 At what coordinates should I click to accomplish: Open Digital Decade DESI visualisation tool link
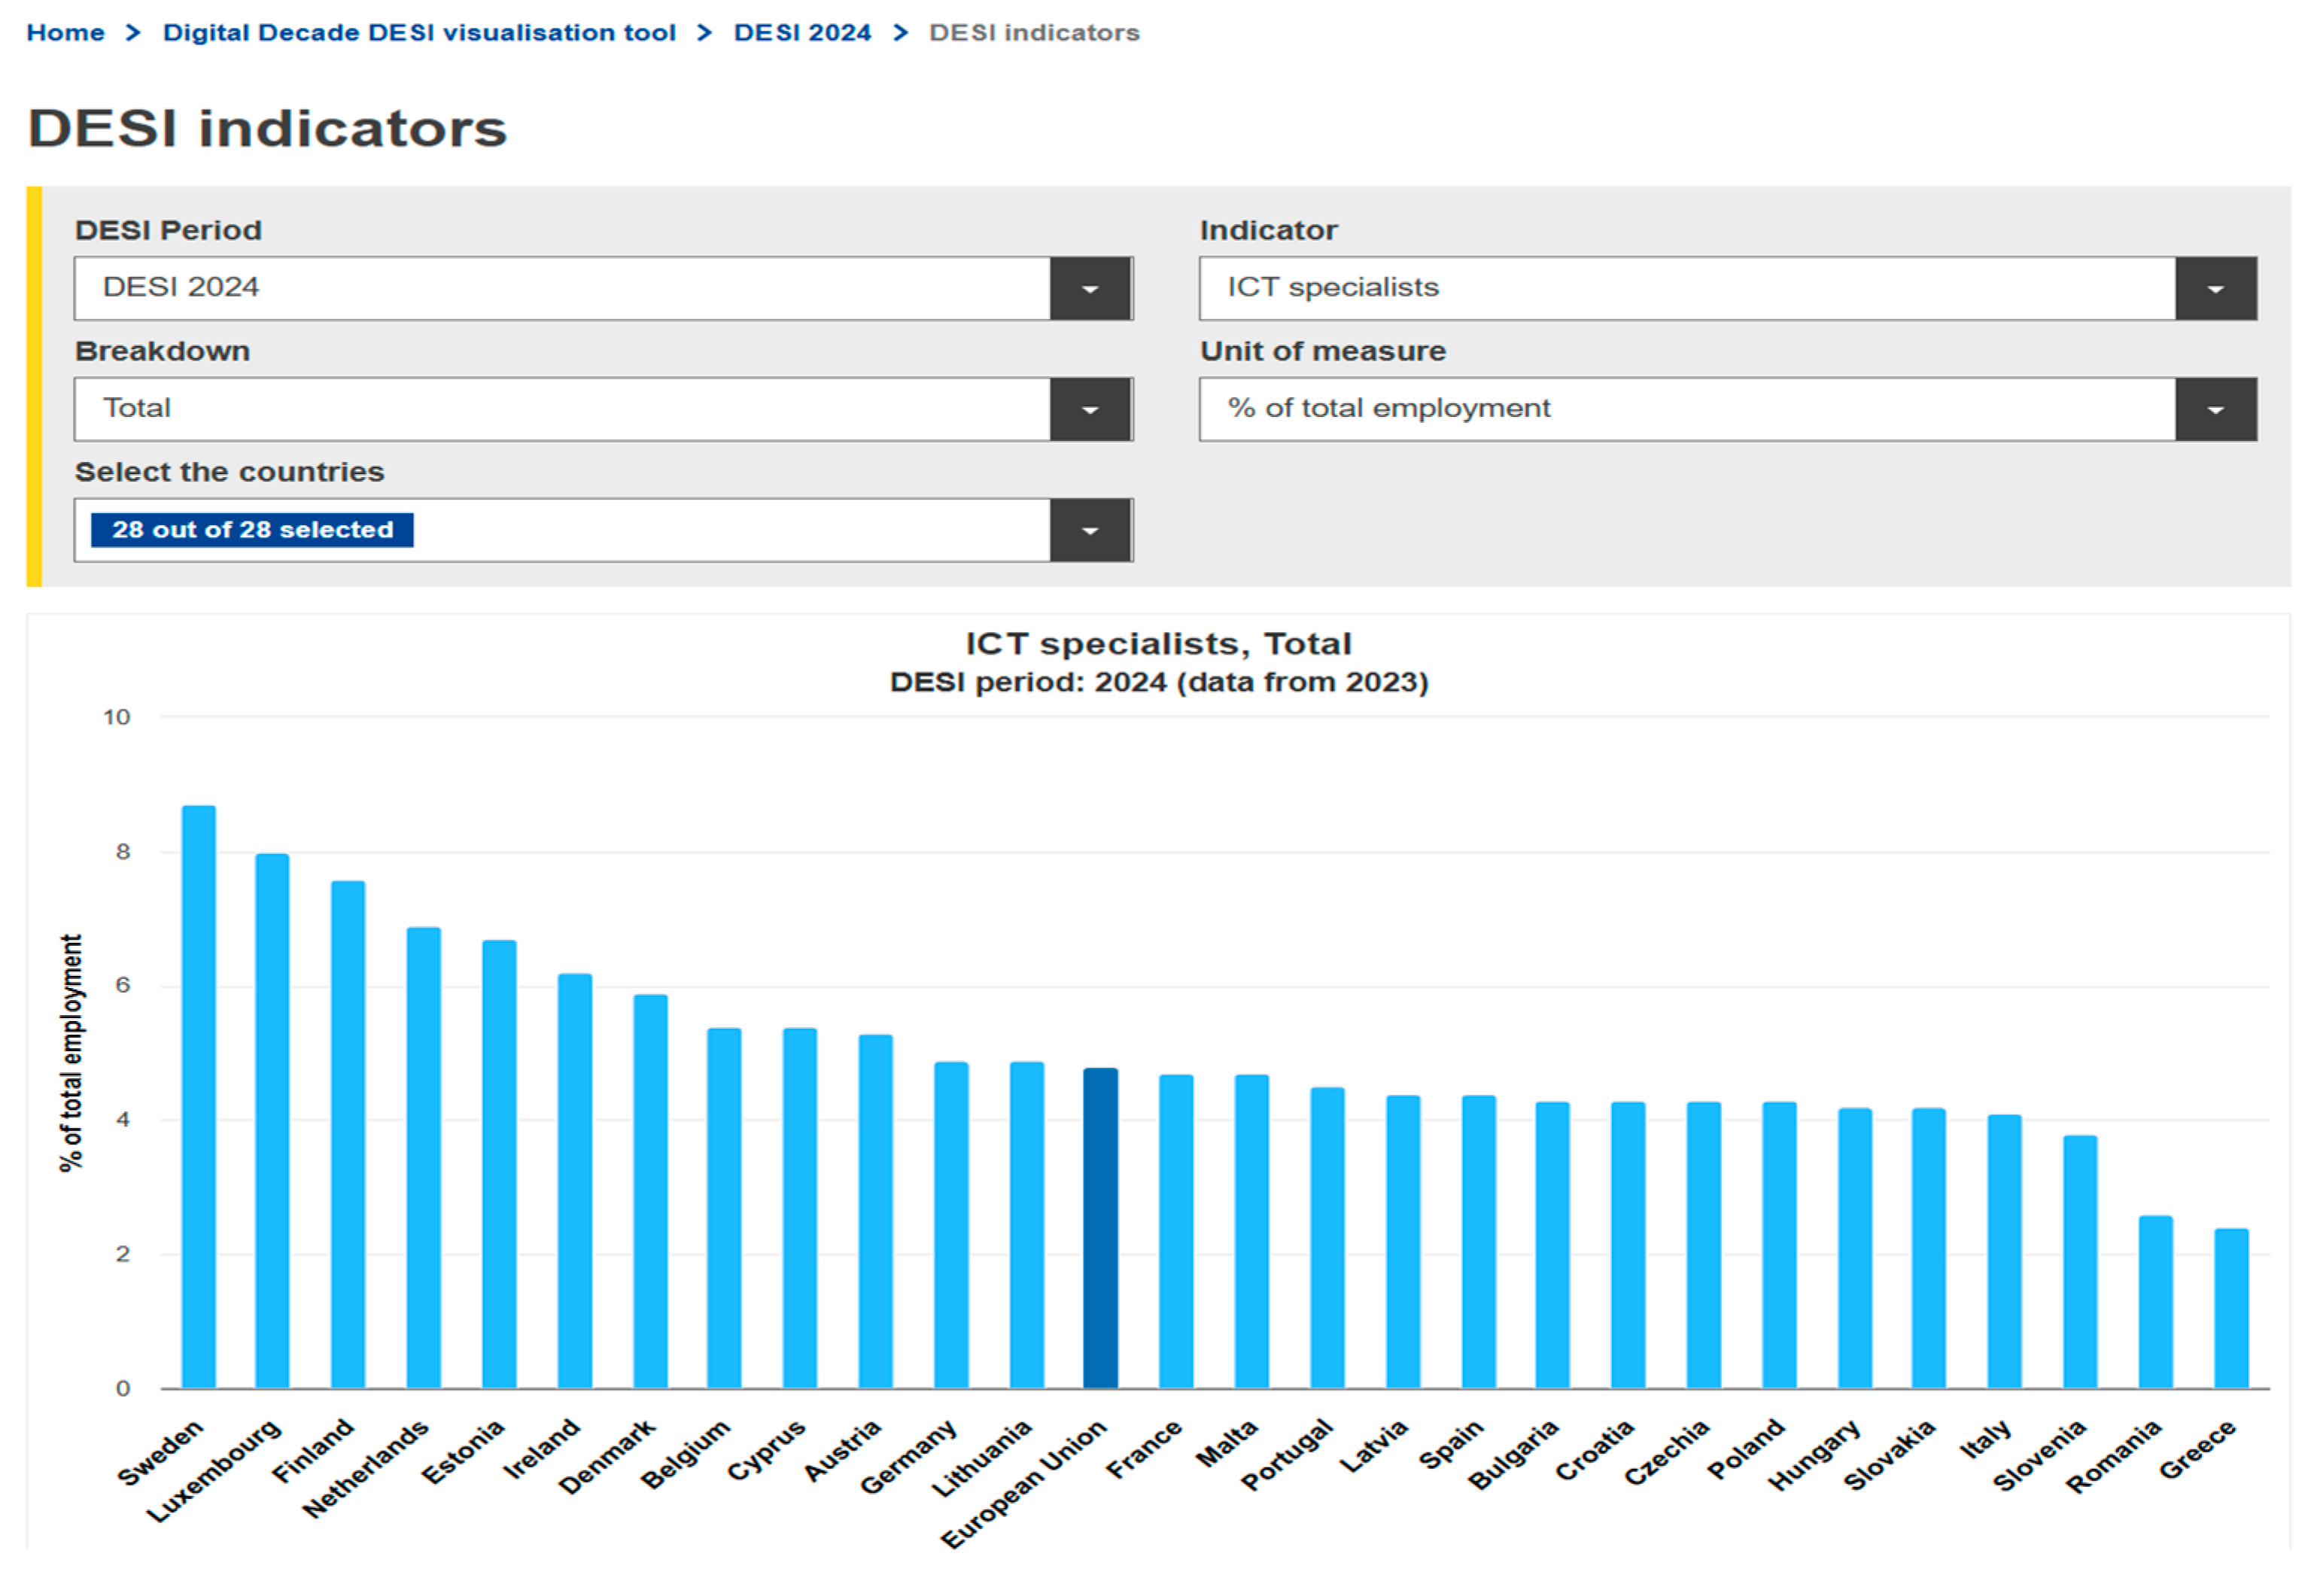419,33
